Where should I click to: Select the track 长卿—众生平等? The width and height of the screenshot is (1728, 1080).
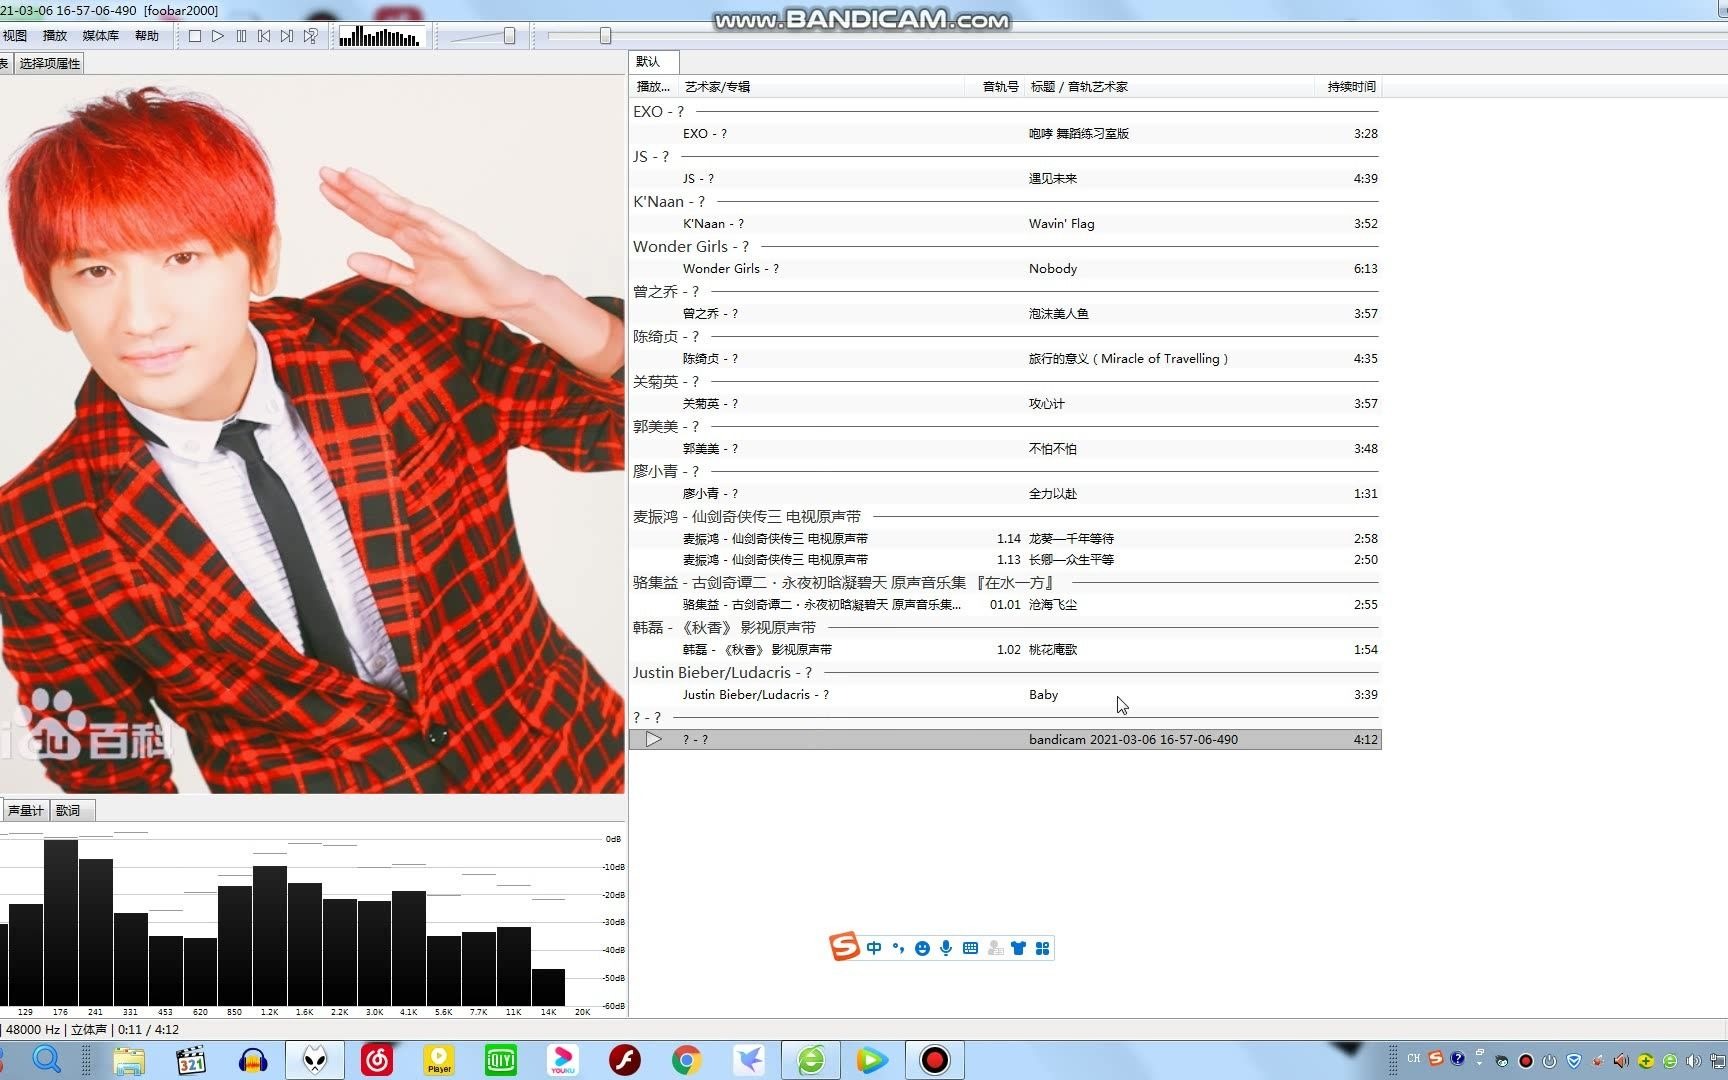click(1006, 560)
